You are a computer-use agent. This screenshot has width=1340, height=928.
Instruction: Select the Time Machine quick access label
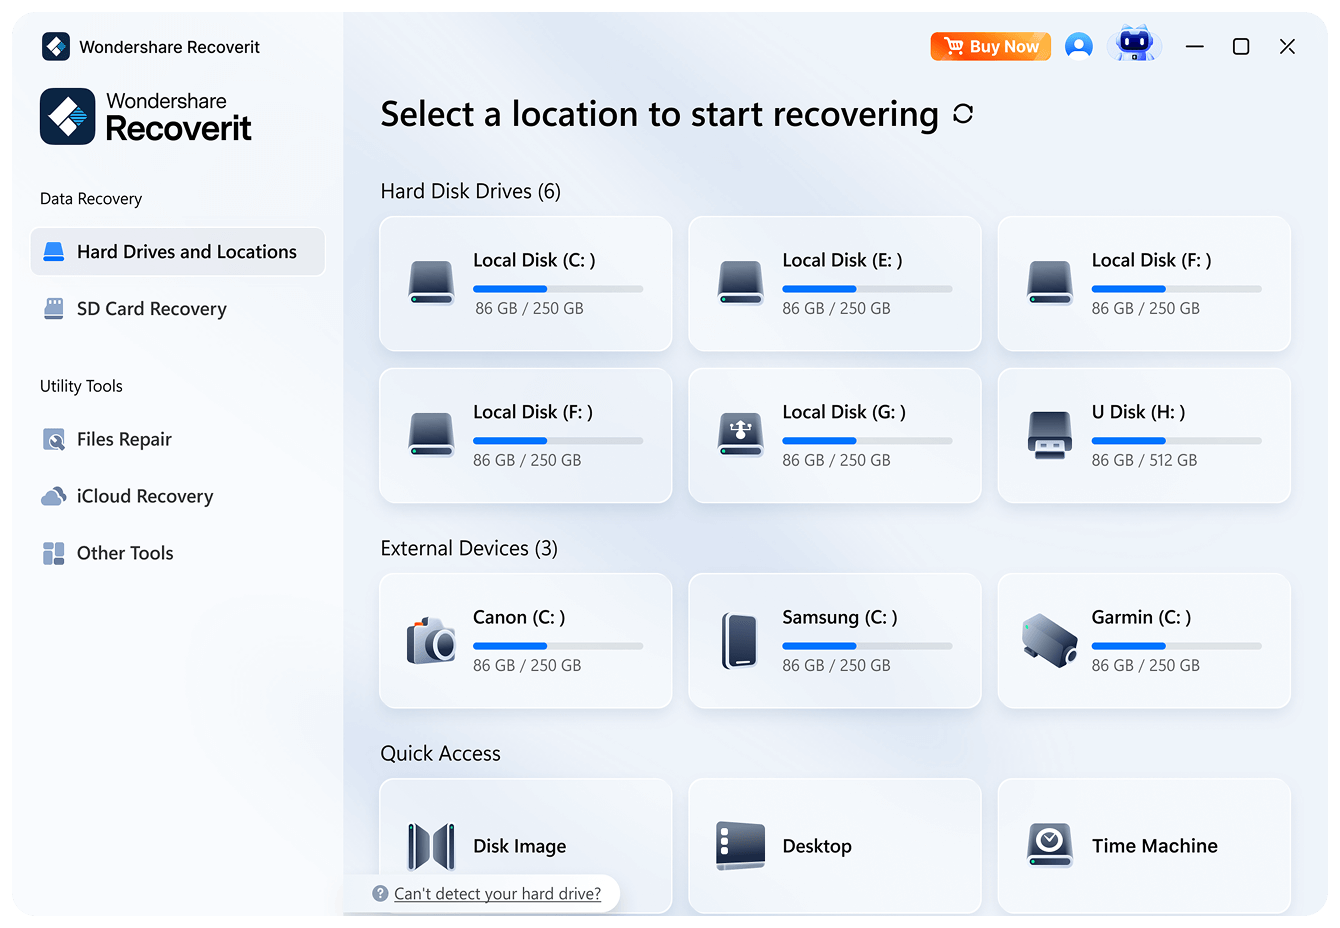pos(1155,846)
